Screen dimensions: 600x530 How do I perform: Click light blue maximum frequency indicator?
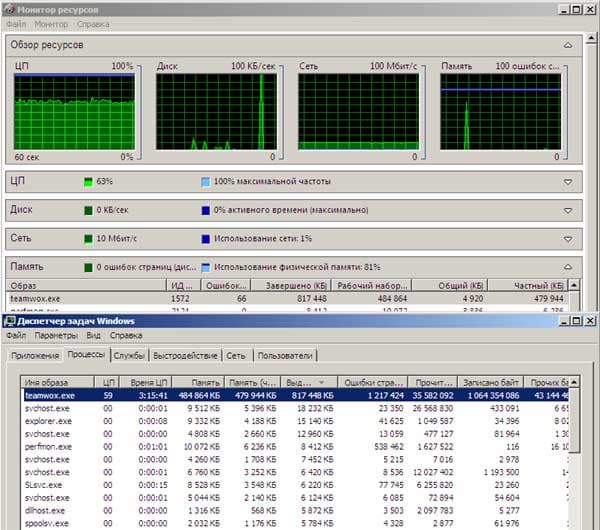coord(205,182)
